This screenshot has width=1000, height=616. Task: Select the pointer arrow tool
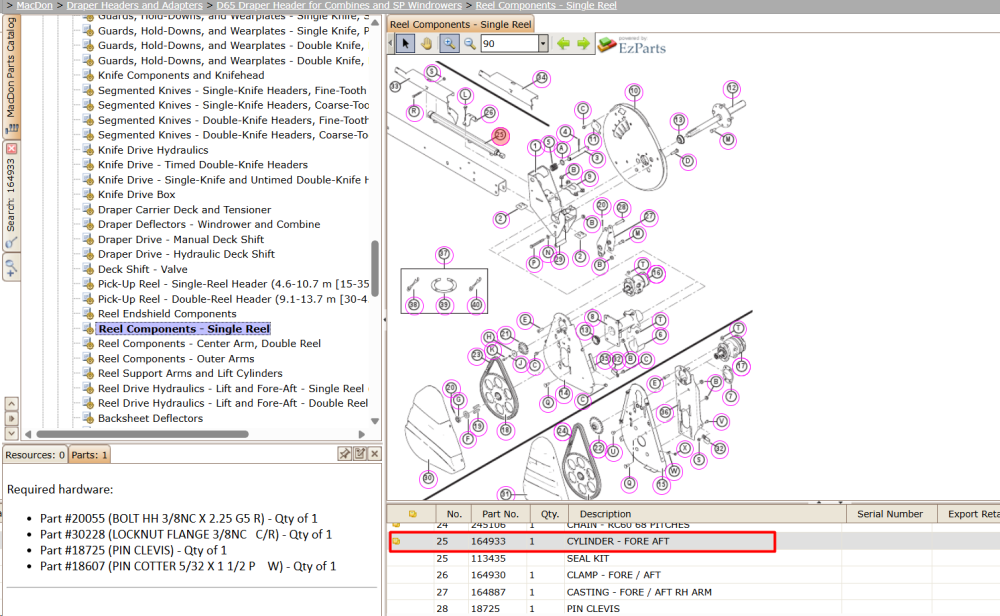point(404,43)
